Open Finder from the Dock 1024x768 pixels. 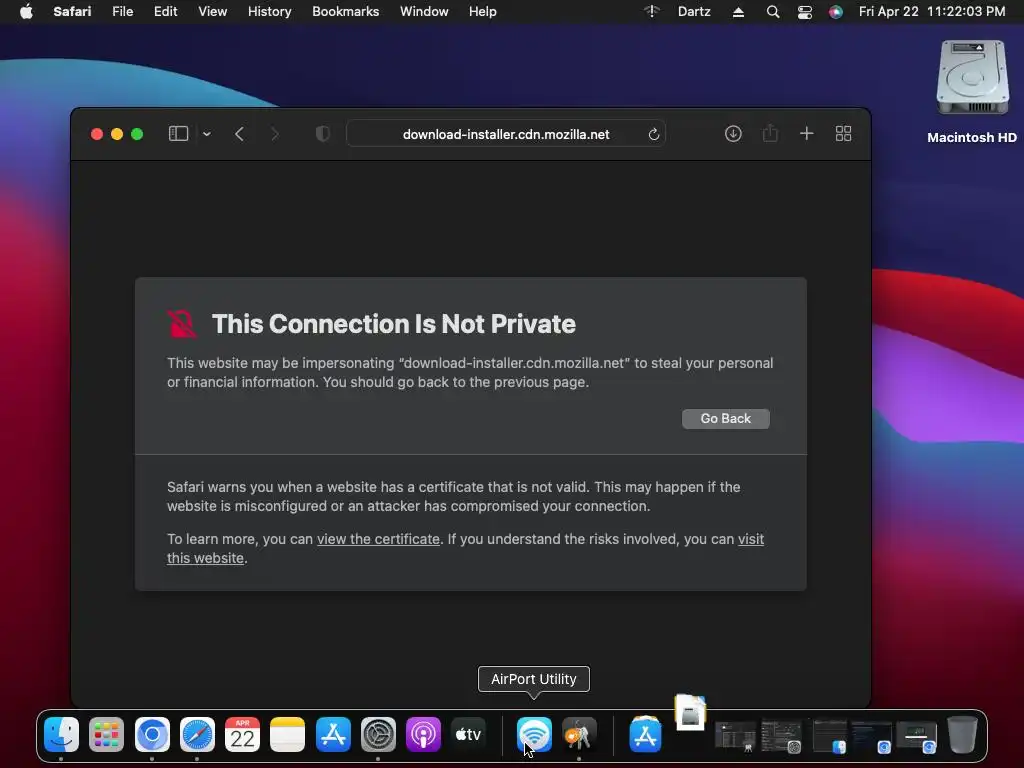pyautogui.click(x=61, y=735)
